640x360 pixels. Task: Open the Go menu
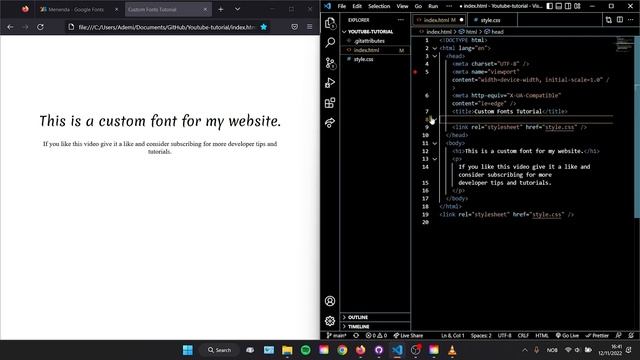pyautogui.click(x=418, y=6)
